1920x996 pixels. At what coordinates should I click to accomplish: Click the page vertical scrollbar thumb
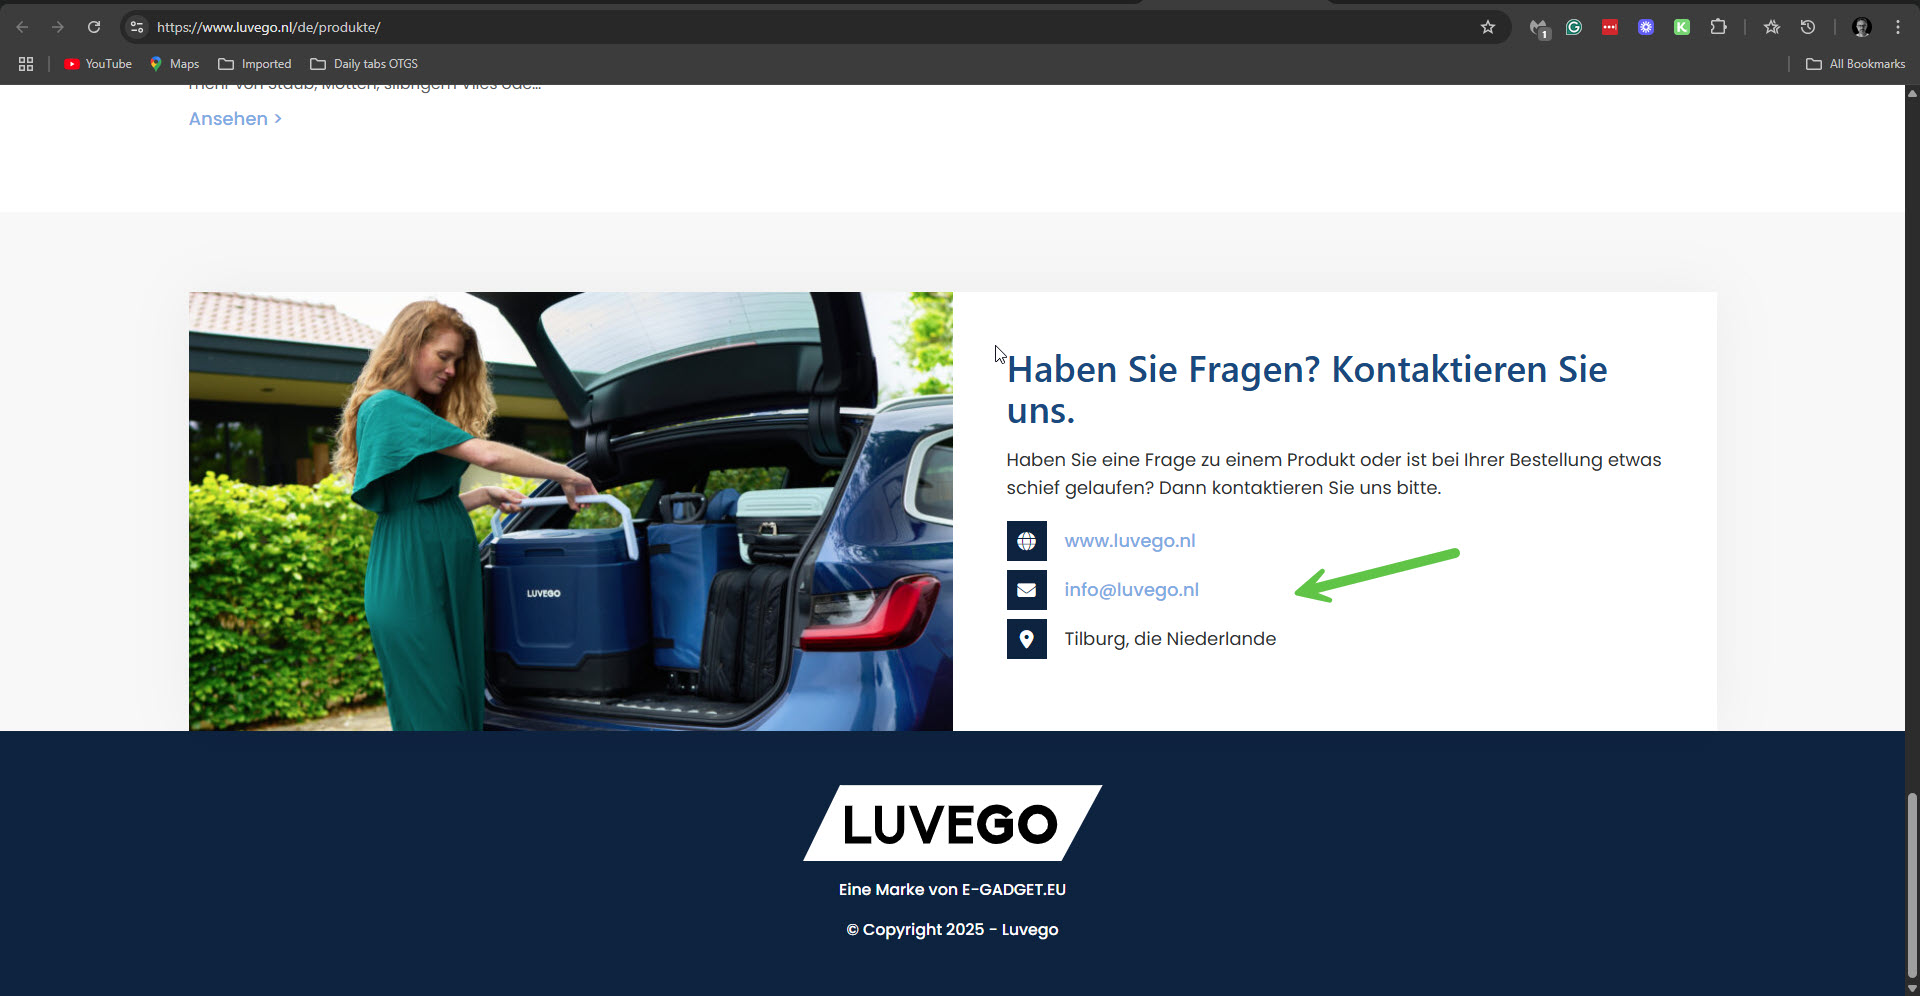click(1912, 885)
